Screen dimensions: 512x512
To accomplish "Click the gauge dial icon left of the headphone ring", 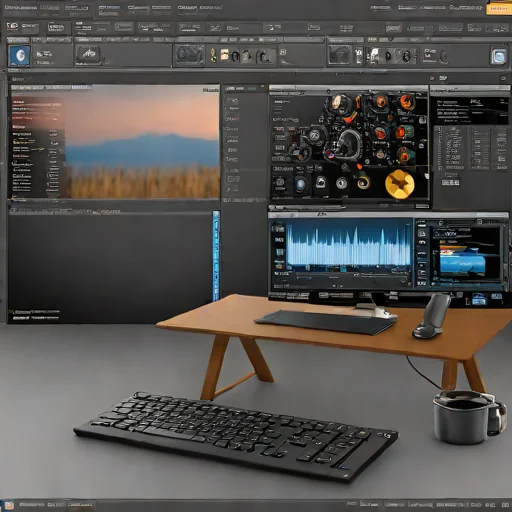I will [314, 135].
